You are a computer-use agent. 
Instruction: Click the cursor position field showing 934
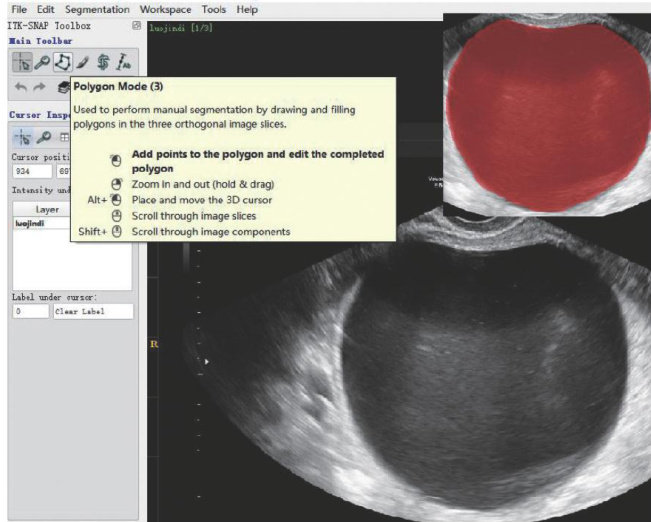click(32, 171)
